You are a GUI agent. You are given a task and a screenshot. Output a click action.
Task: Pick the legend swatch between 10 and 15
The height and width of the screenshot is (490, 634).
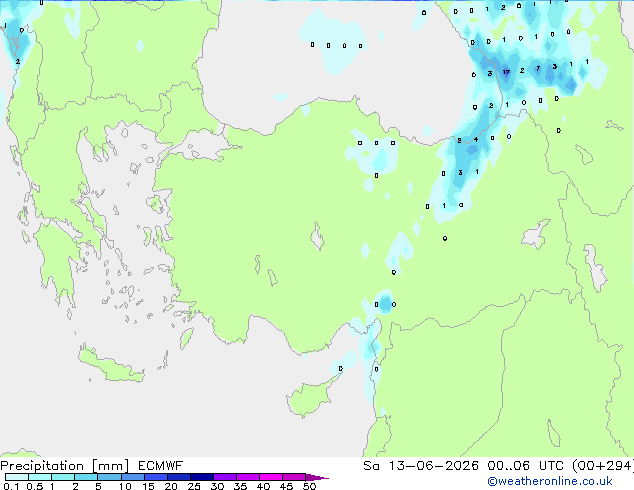(x=133, y=477)
